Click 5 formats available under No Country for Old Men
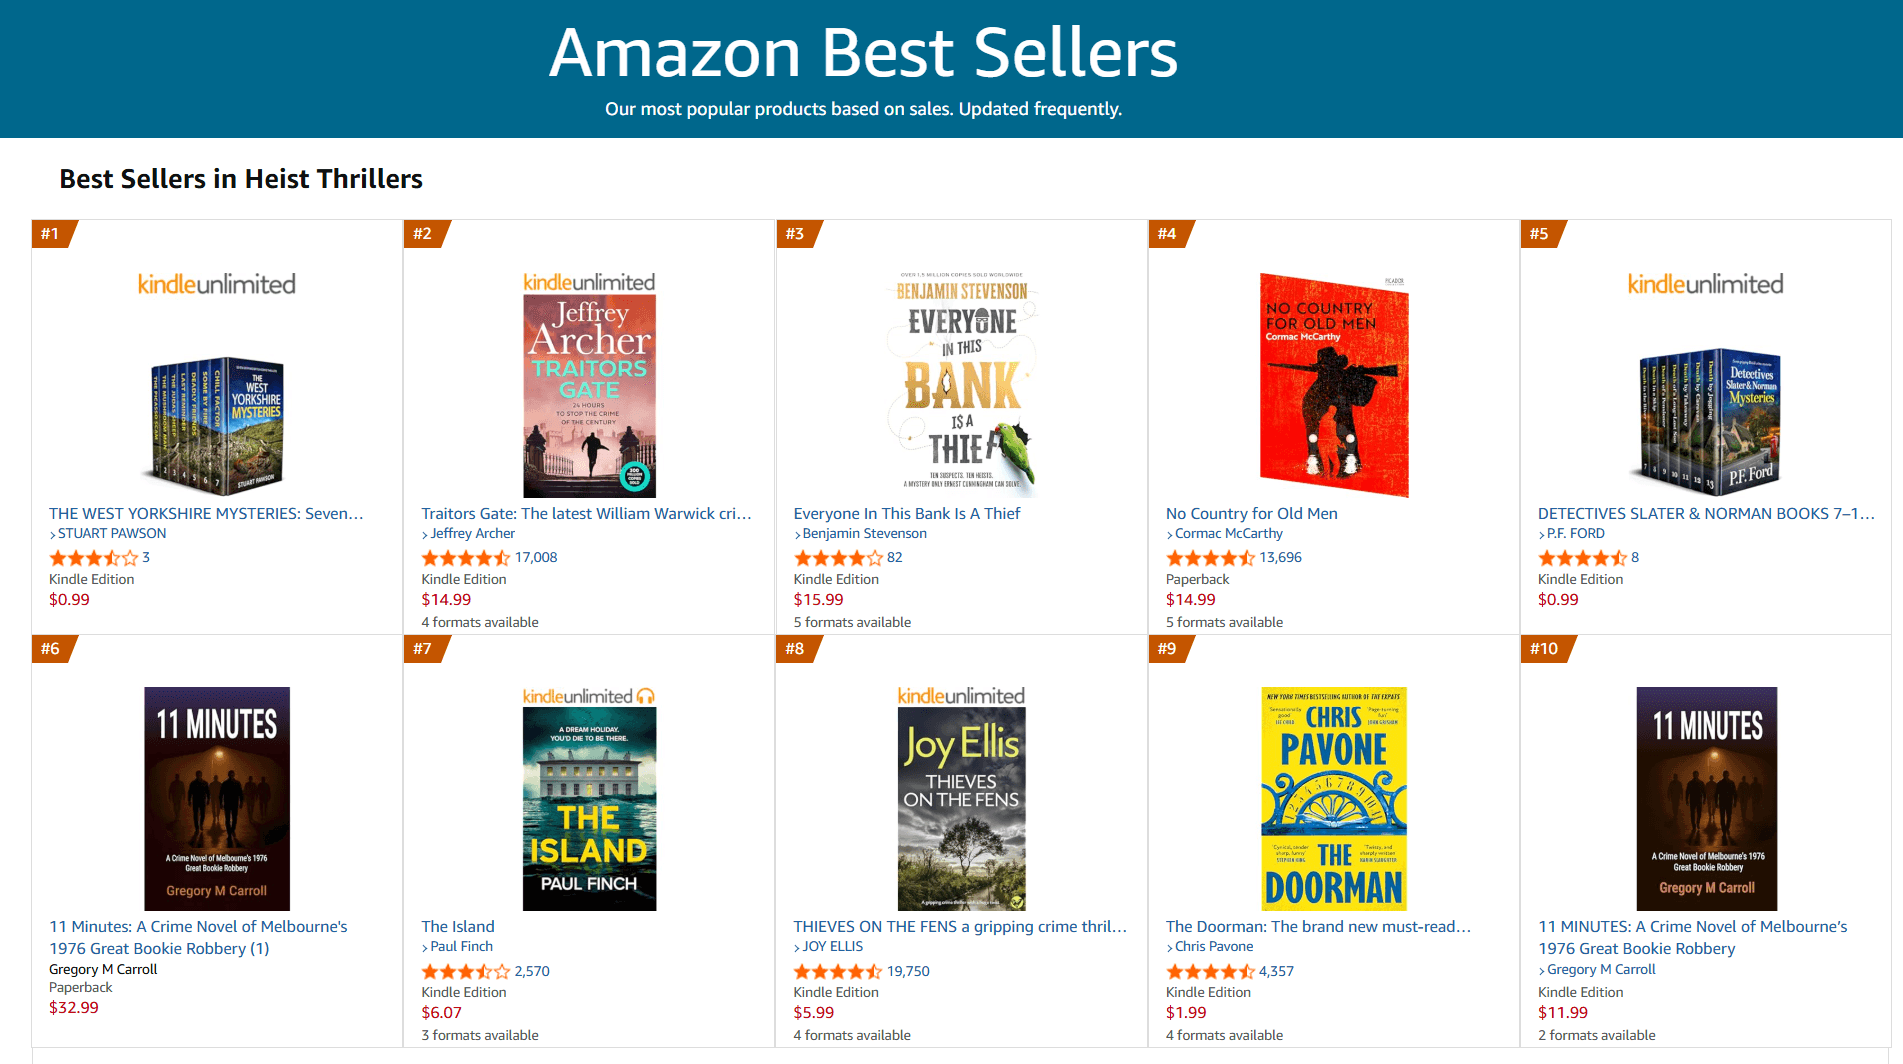Image resolution: width=1903 pixels, height=1064 pixels. coord(1224,621)
